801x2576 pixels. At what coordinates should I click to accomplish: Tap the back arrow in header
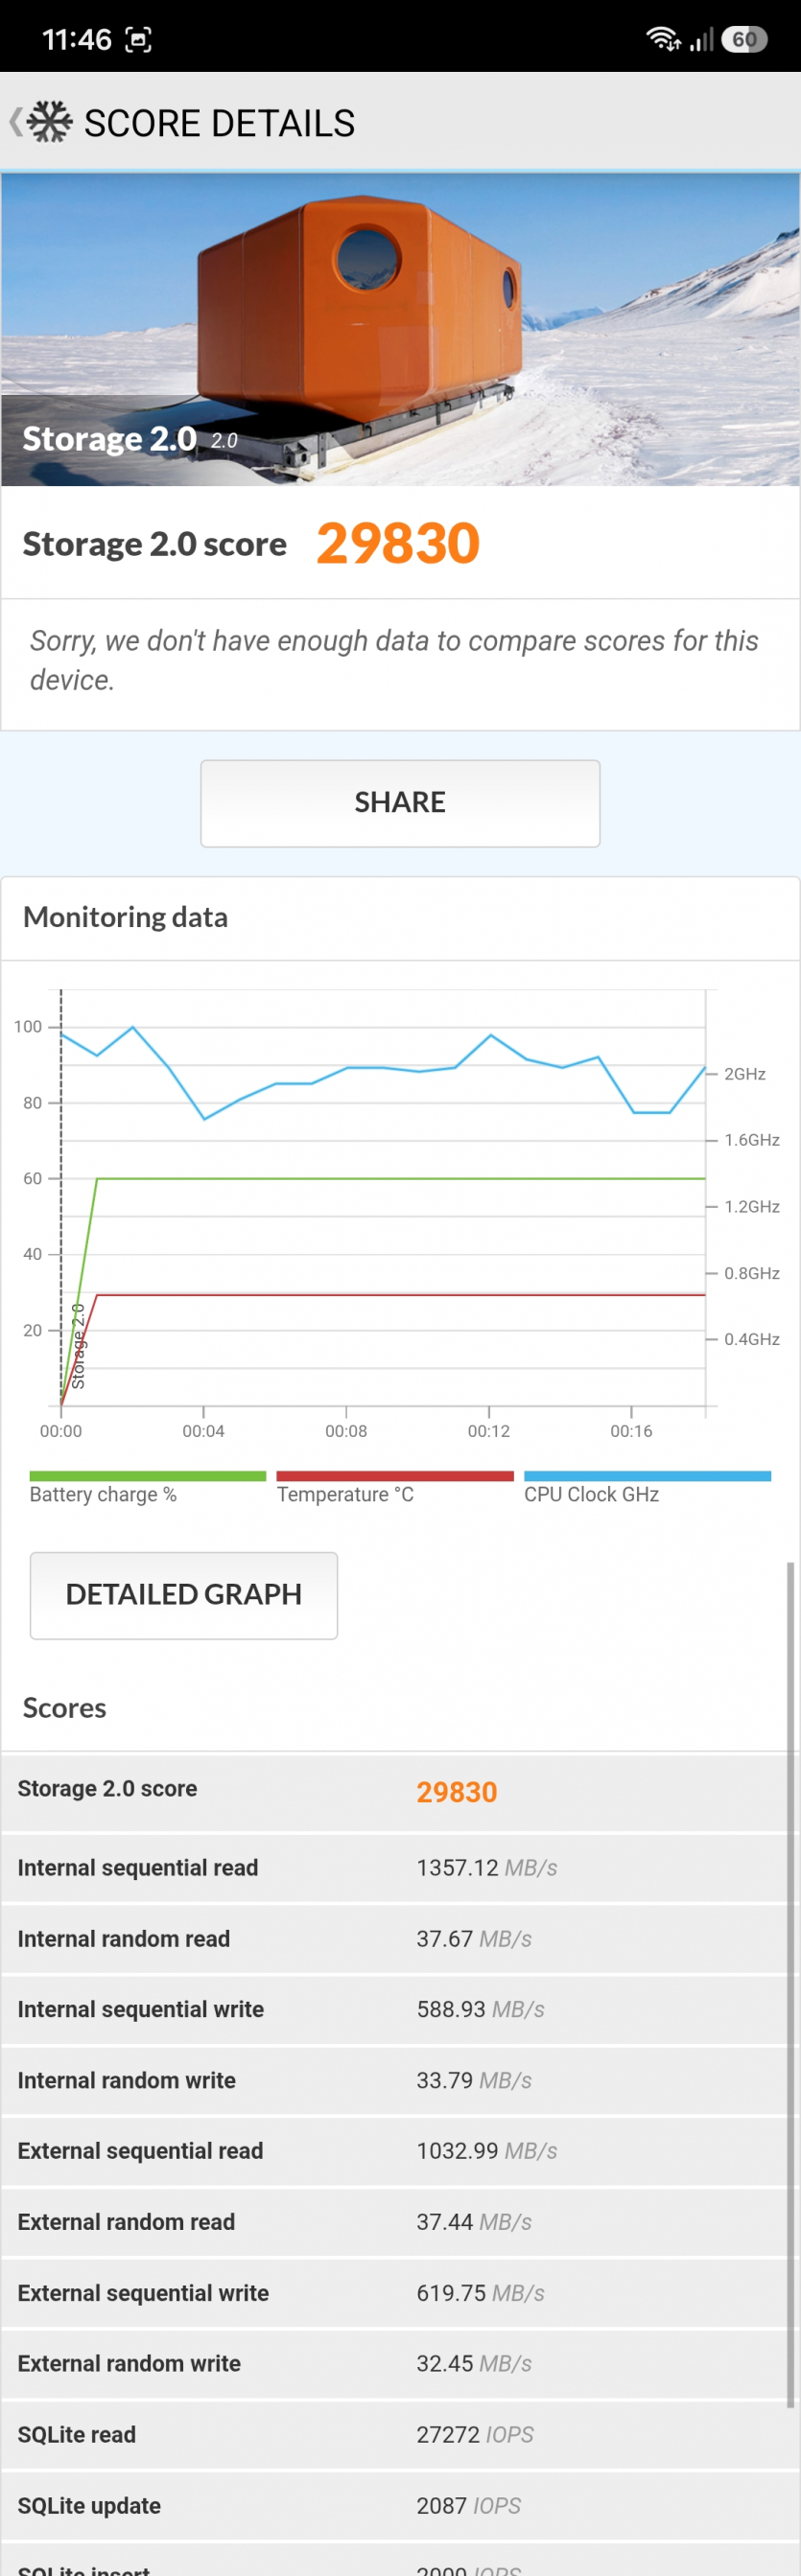pyautogui.click(x=15, y=122)
